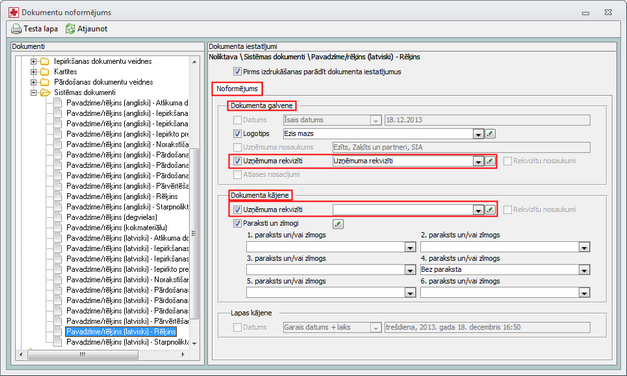
Task: Uncheck footer Uzņēmuma rekvizīti checkbox
Action: 237,210
